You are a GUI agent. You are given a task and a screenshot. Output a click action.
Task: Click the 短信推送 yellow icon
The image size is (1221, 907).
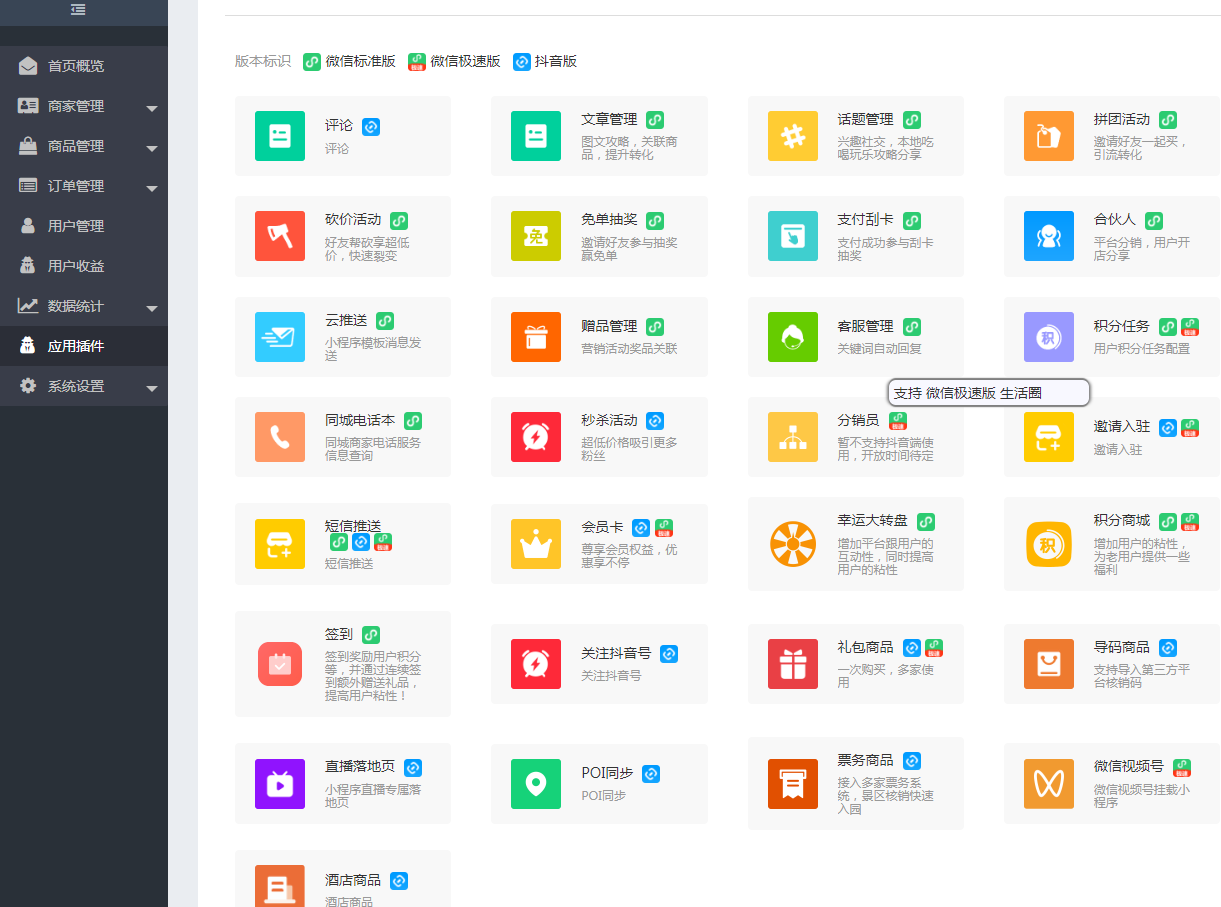click(x=280, y=544)
